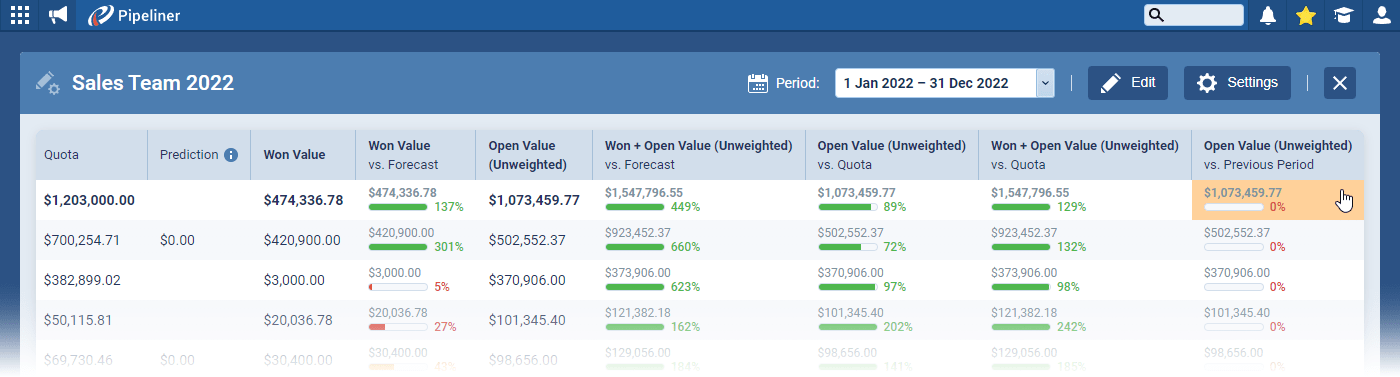The height and width of the screenshot is (377, 1400).
Task: Open the app grid menu icon
Action: (x=19, y=15)
